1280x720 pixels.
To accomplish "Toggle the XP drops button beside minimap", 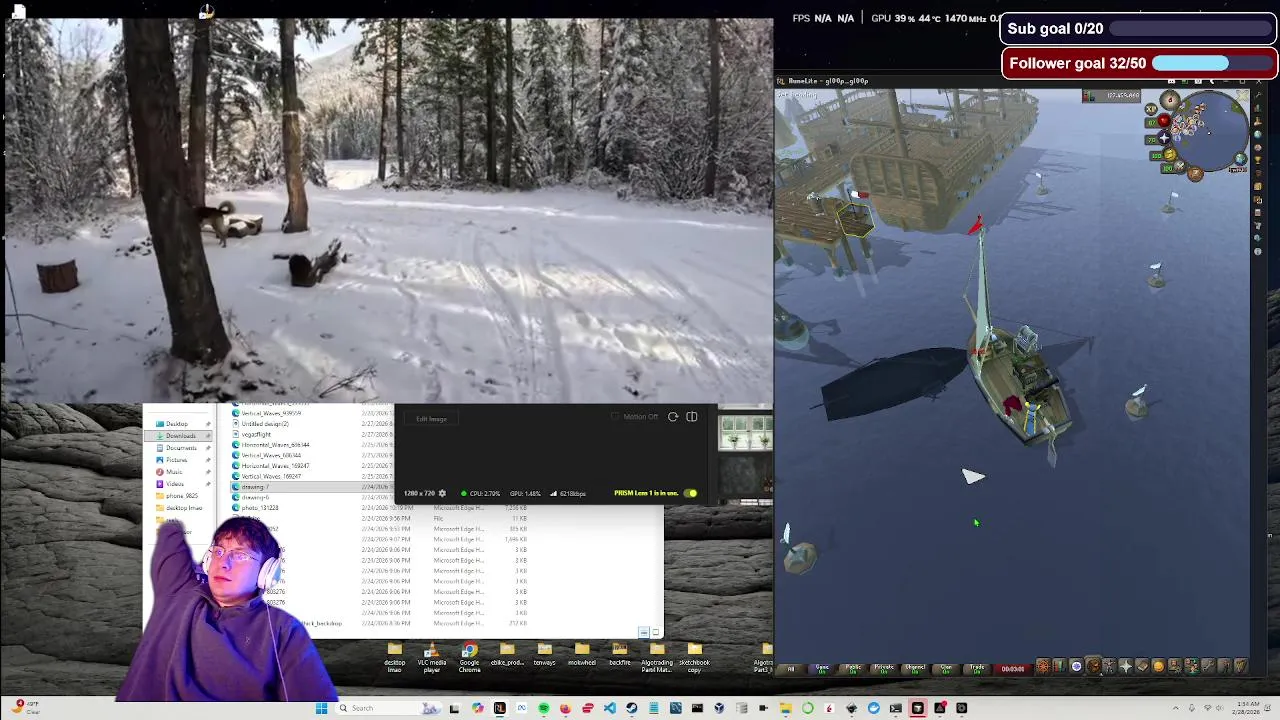I will tap(1151, 109).
